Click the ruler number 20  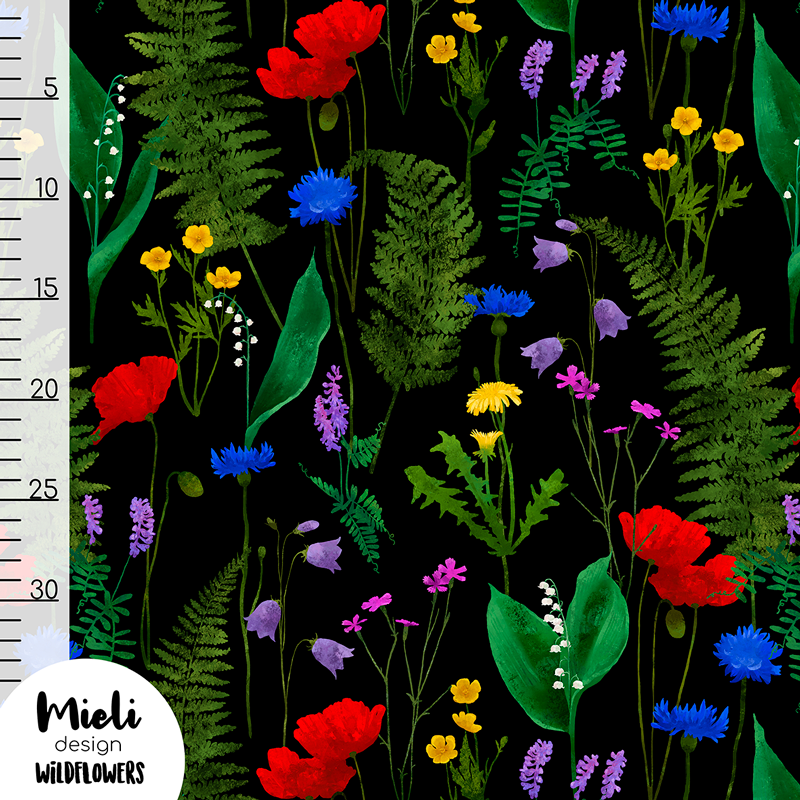44,389
